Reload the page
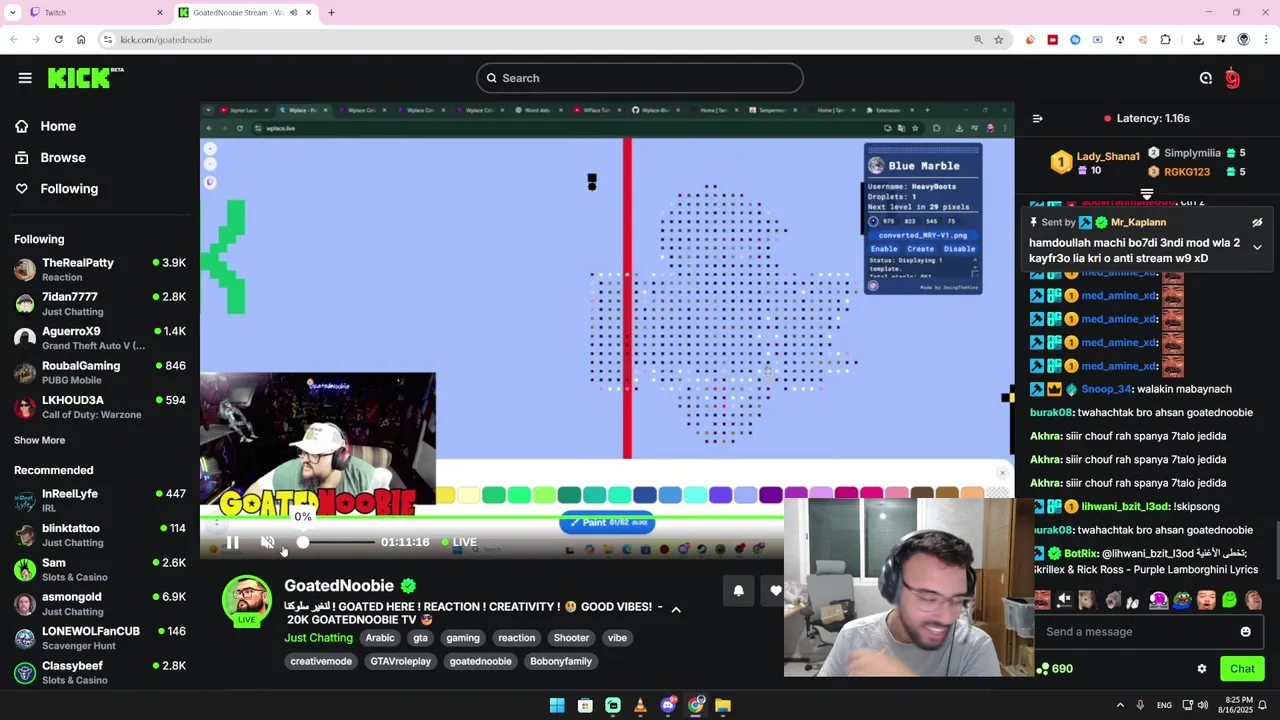1280x720 pixels. tap(58, 40)
